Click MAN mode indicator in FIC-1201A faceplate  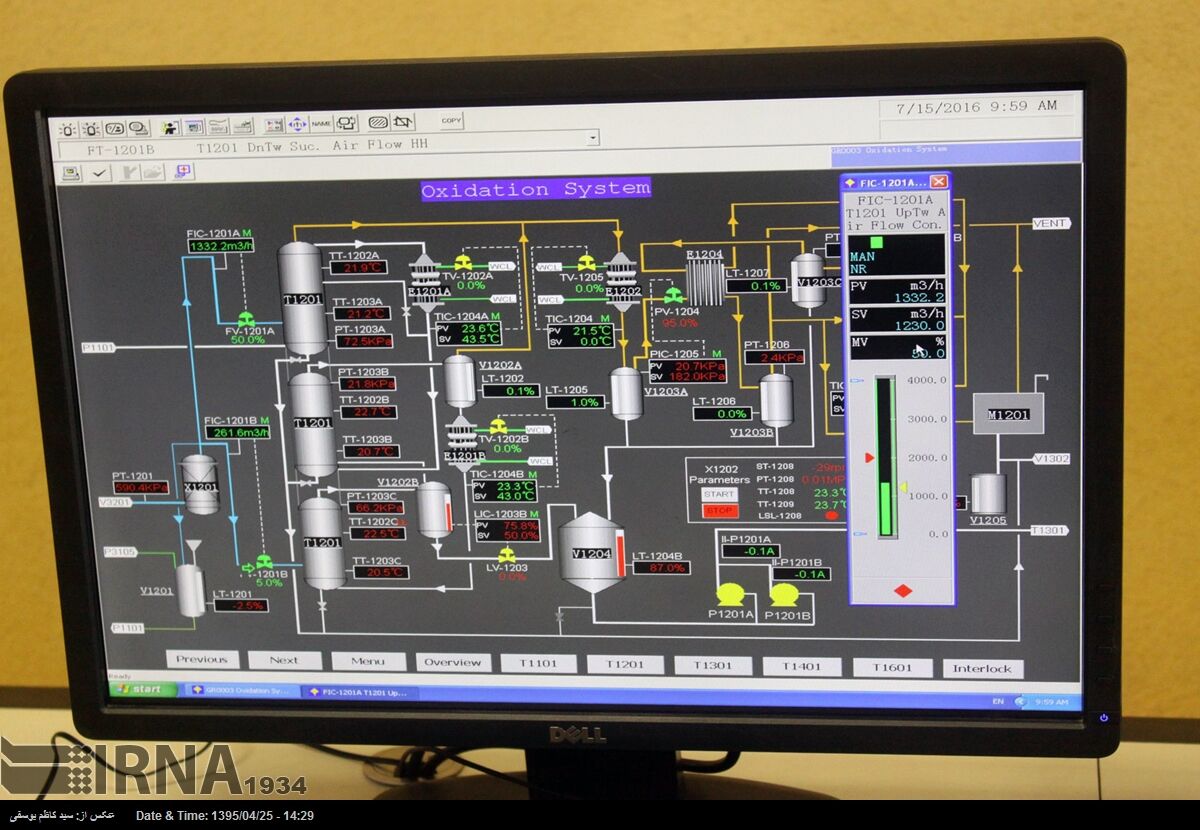point(862,257)
